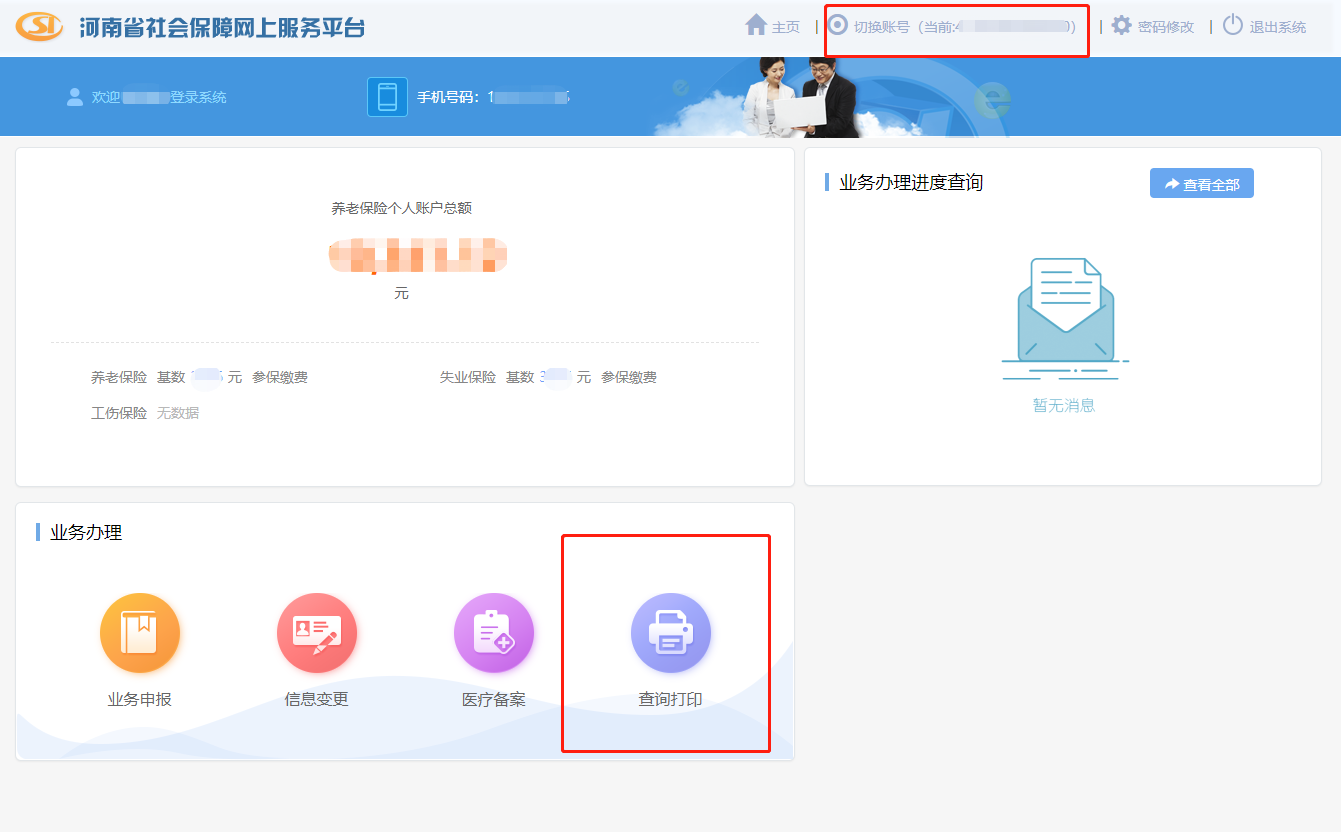
Task: Click 切换账号 text in the header
Action: 881,27
